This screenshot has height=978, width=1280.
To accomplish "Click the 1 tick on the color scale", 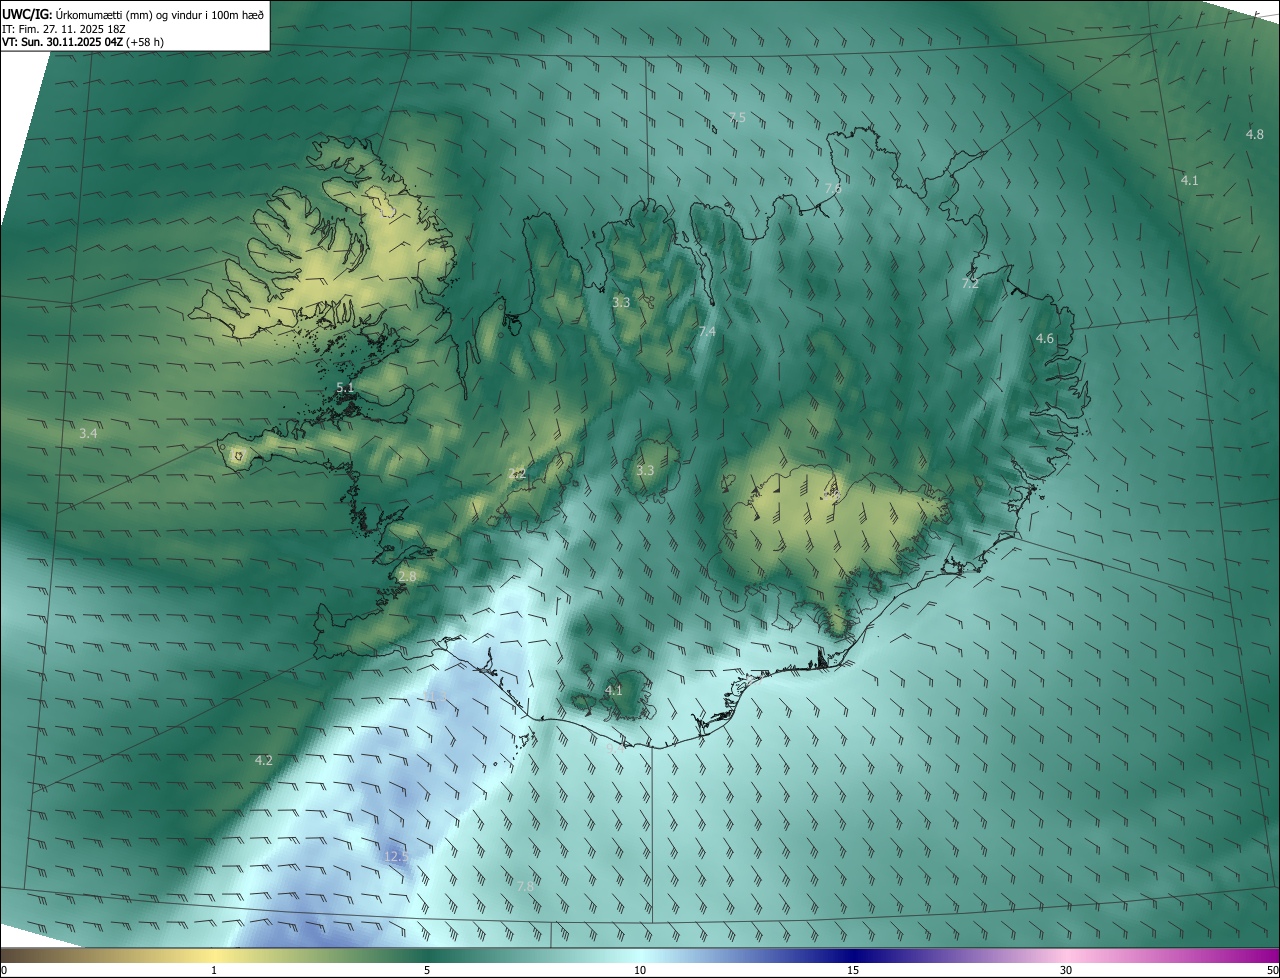I will [x=214, y=970].
